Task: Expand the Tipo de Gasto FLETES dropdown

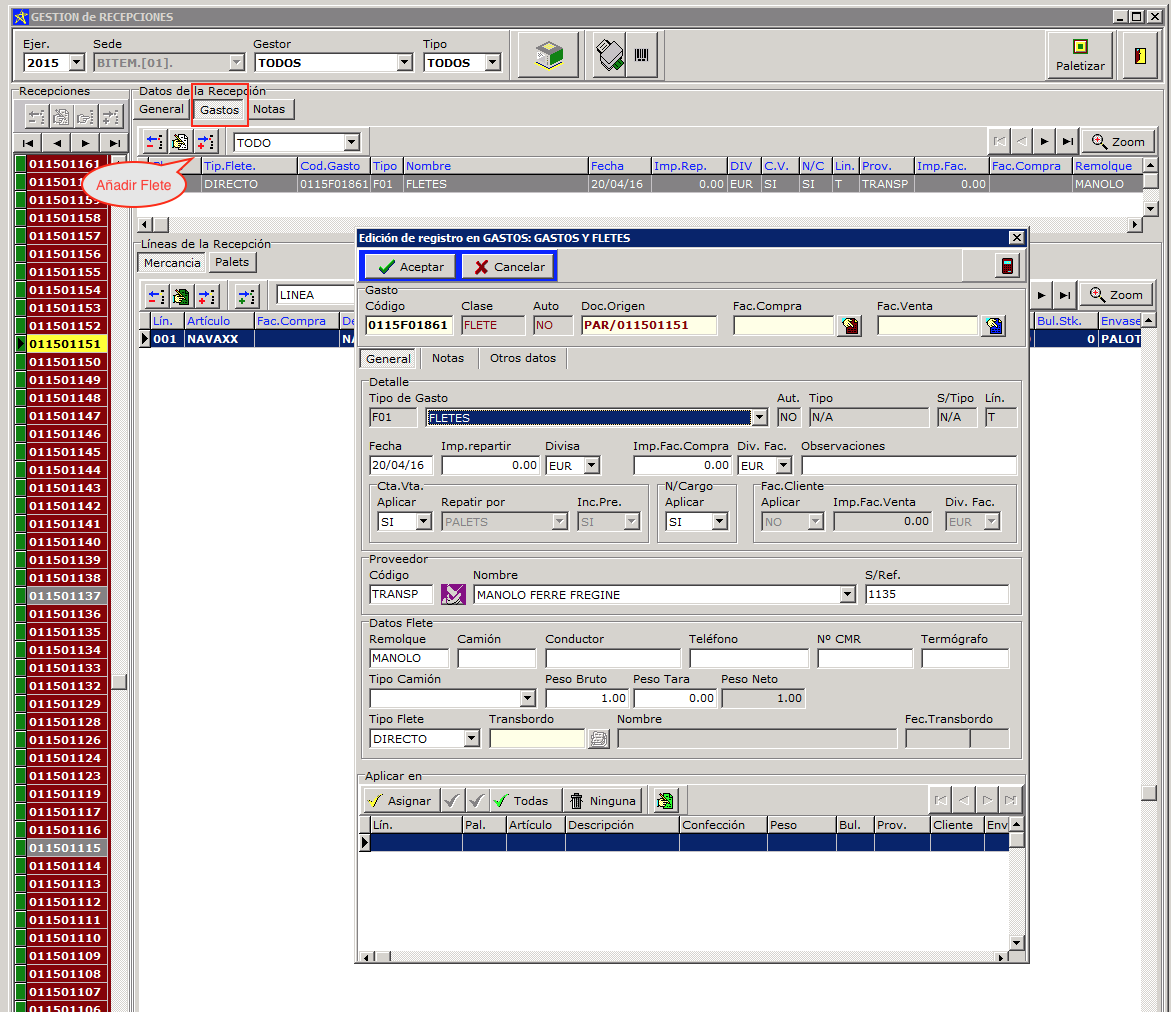Action: [x=759, y=418]
